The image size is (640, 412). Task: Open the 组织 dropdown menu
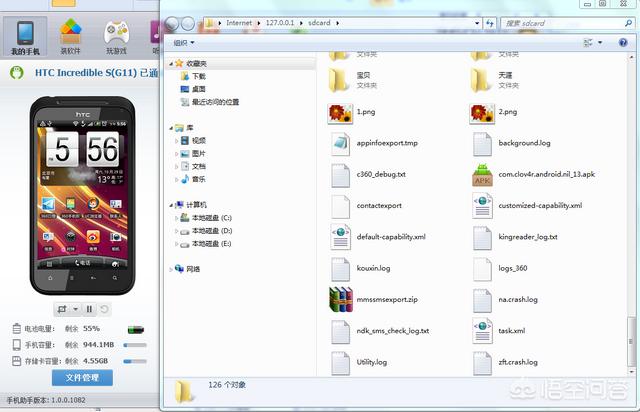click(x=184, y=42)
